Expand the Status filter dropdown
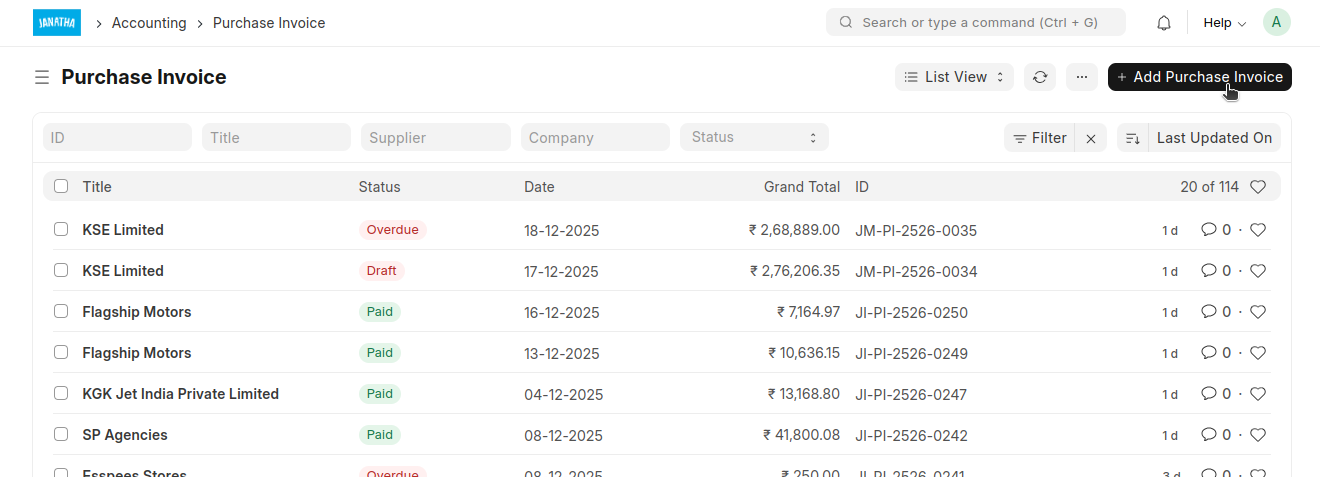 (754, 137)
